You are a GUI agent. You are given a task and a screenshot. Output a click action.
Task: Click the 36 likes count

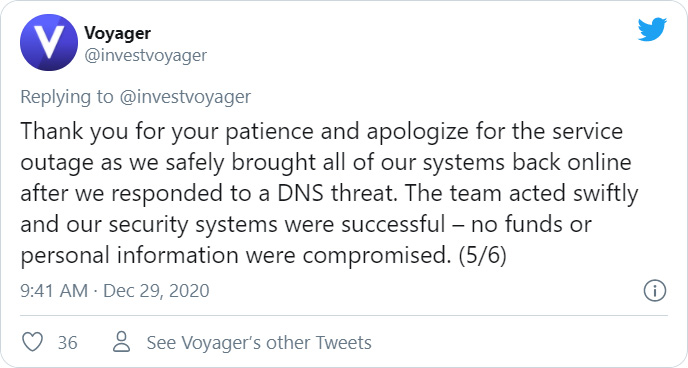[68, 343]
